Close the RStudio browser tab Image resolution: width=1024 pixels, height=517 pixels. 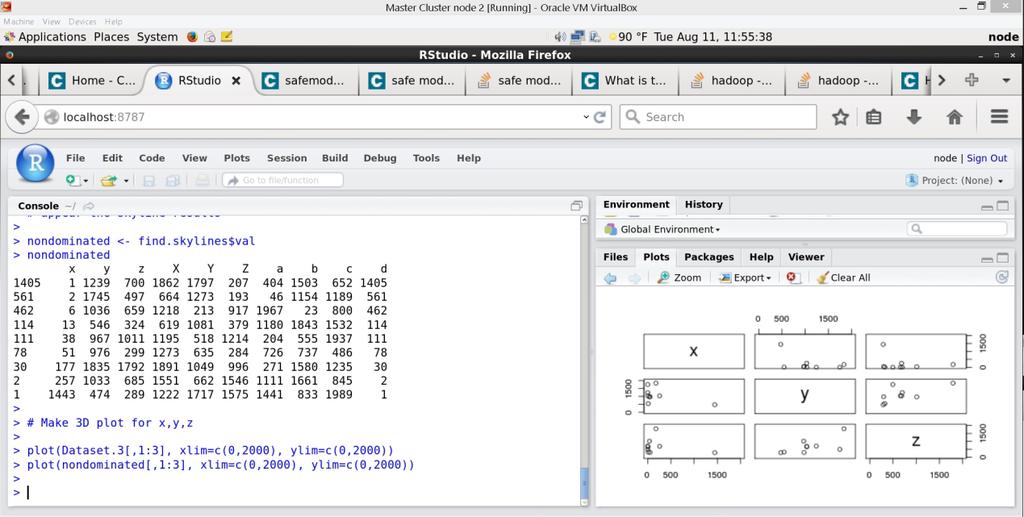tap(236, 80)
